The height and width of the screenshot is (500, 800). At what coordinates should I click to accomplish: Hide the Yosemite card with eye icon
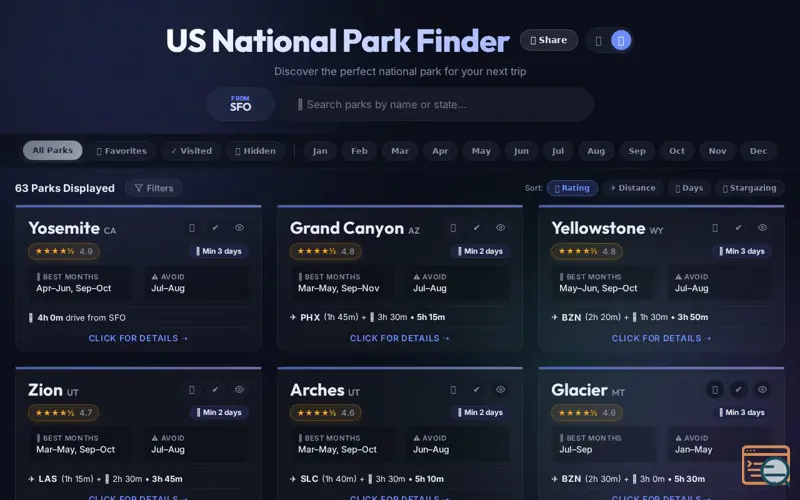click(239, 228)
